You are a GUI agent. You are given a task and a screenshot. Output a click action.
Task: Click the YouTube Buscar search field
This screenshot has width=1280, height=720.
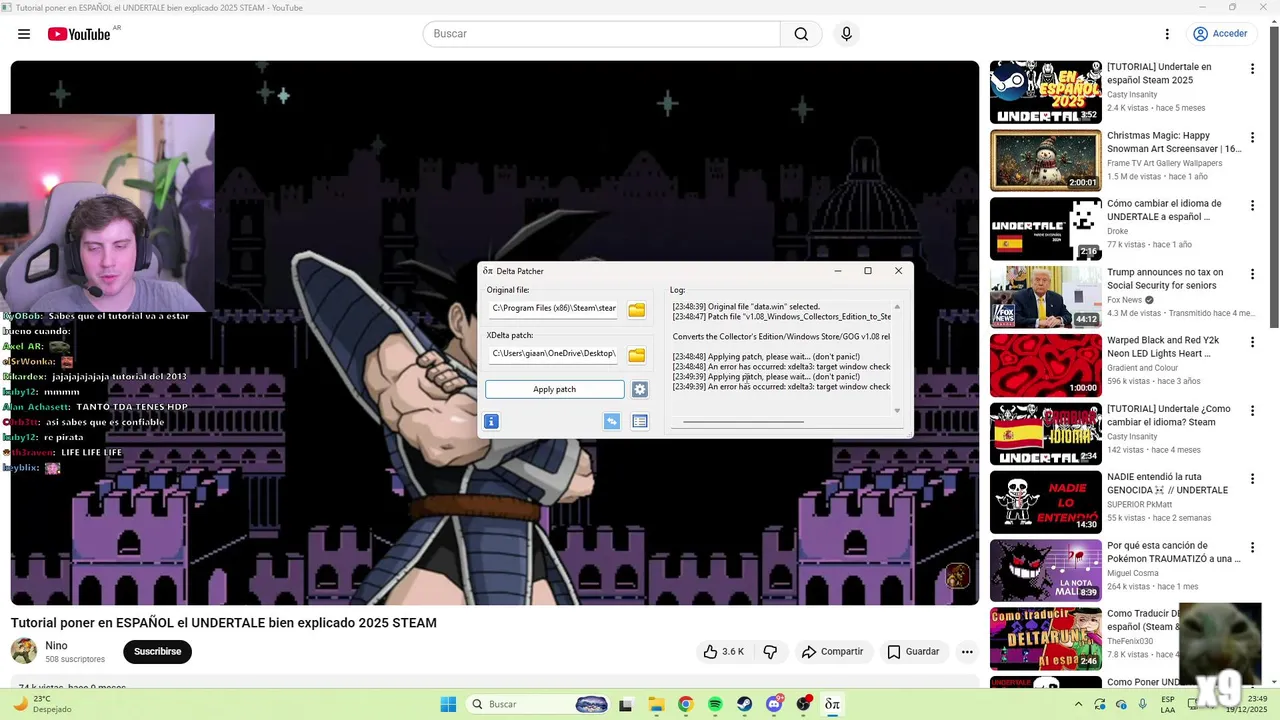click(x=601, y=34)
